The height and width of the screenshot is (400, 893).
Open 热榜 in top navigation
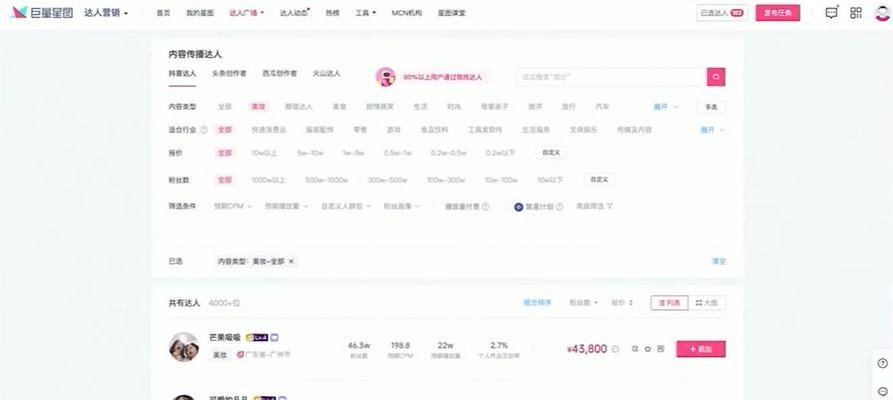pos(332,13)
